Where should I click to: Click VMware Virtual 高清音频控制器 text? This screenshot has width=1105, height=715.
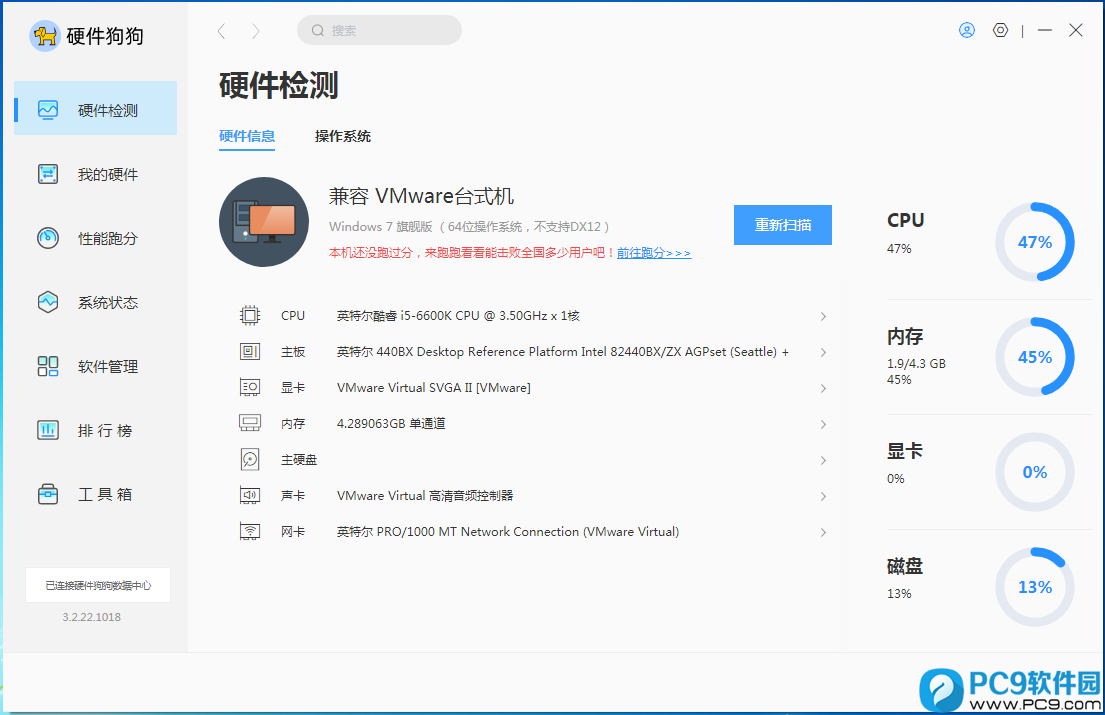coord(425,495)
